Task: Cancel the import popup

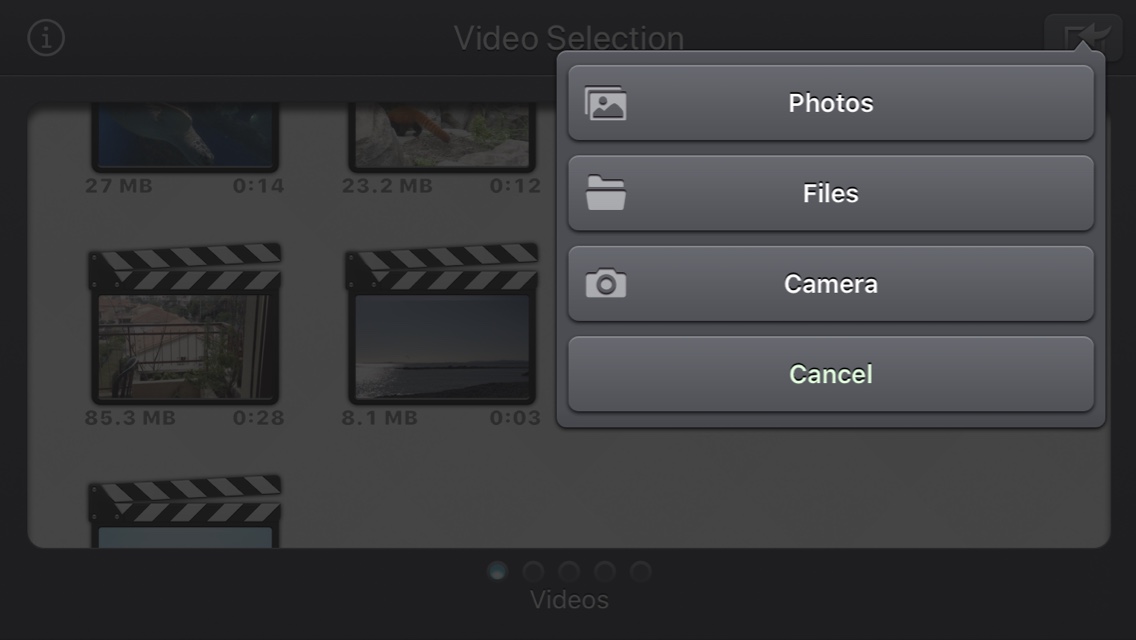Action: (831, 374)
